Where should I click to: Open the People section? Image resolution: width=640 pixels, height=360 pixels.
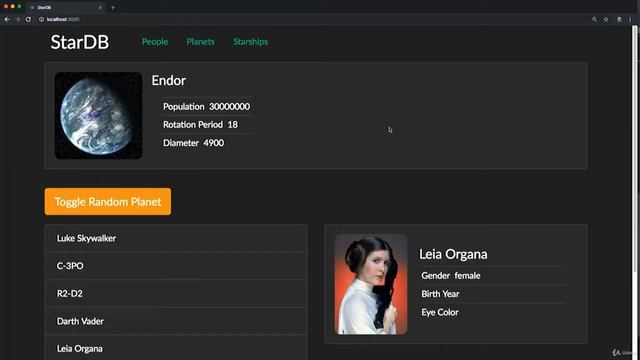click(x=155, y=42)
